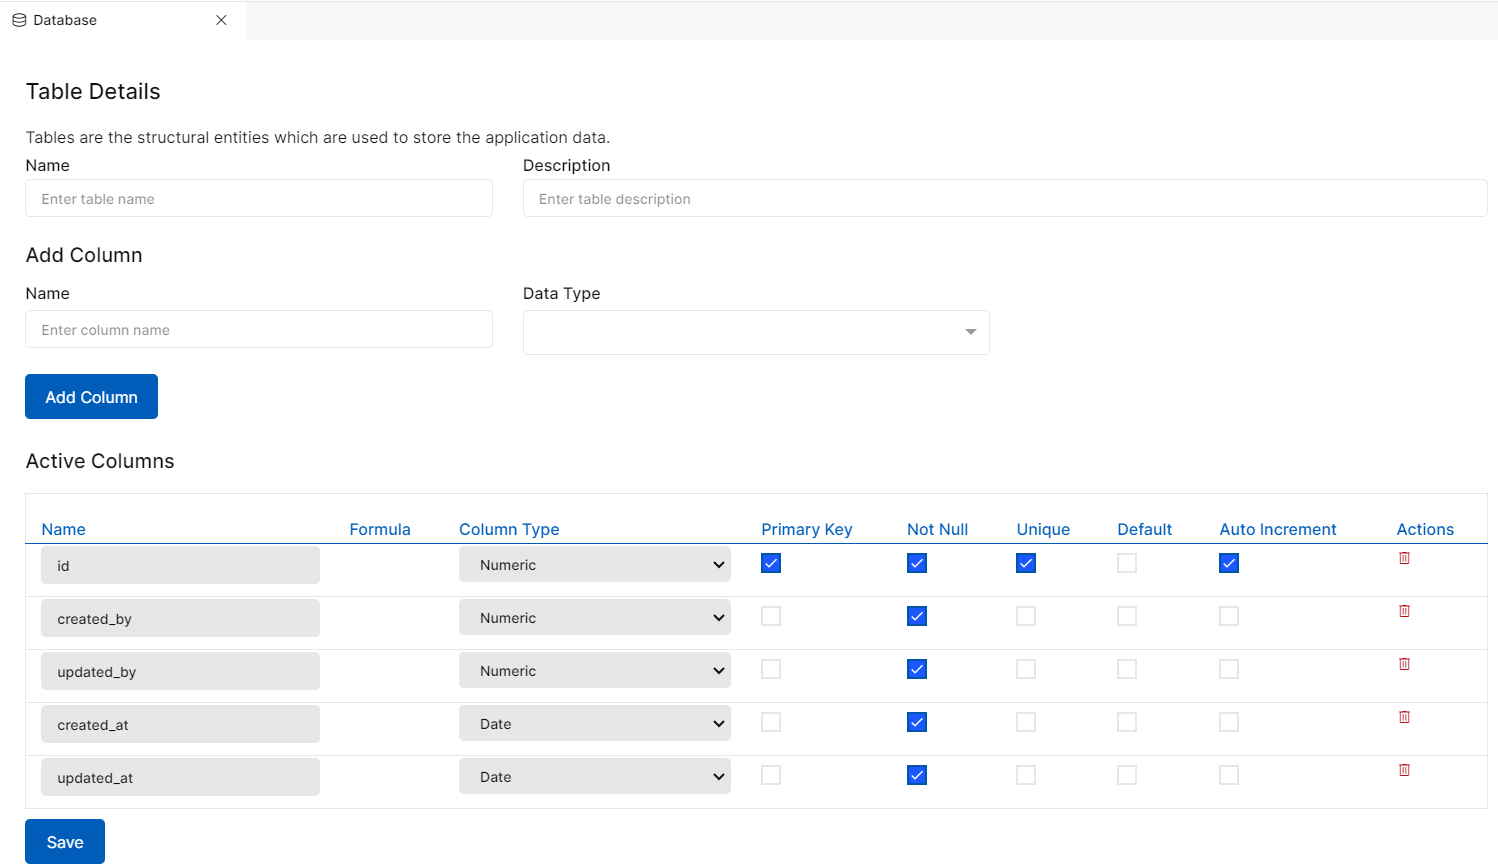Uncheck Primary Key for the id column

[x=771, y=563]
